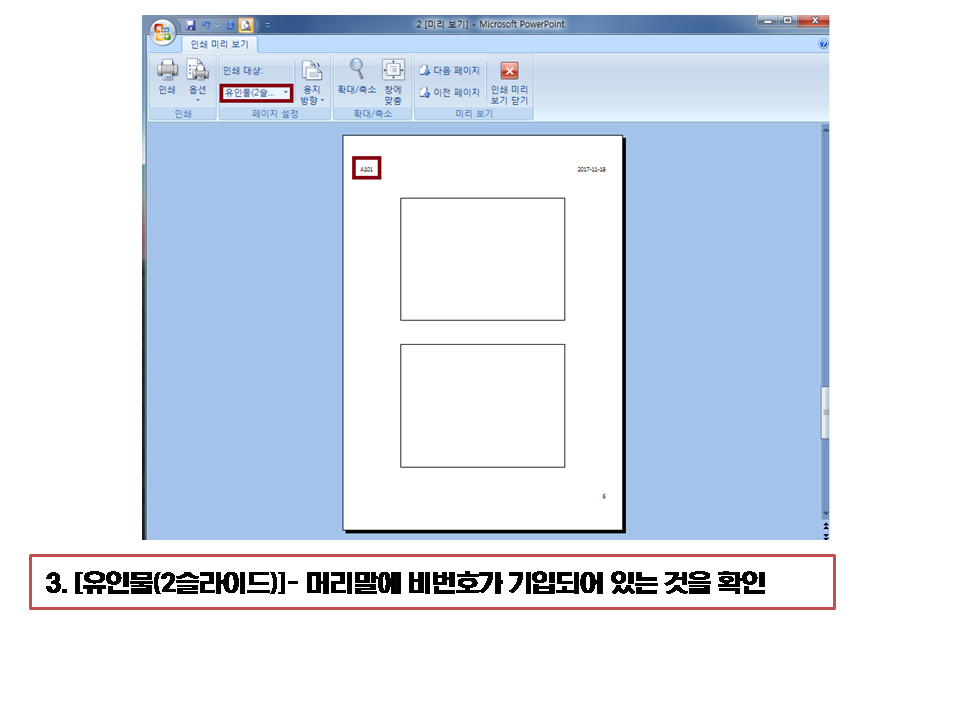Image resolution: width=960 pixels, height=720 pixels.
Task: Click the 창에 맞춤 (Fit to Window) icon
Action: 392,70
